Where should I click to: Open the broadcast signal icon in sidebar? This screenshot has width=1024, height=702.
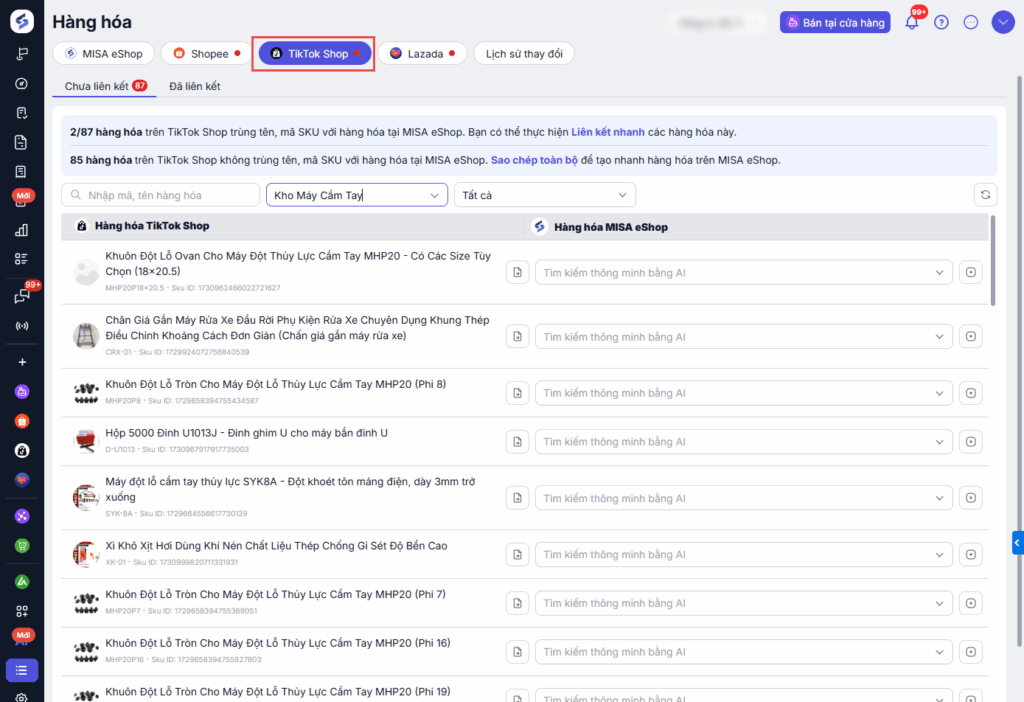tap(22, 326)
